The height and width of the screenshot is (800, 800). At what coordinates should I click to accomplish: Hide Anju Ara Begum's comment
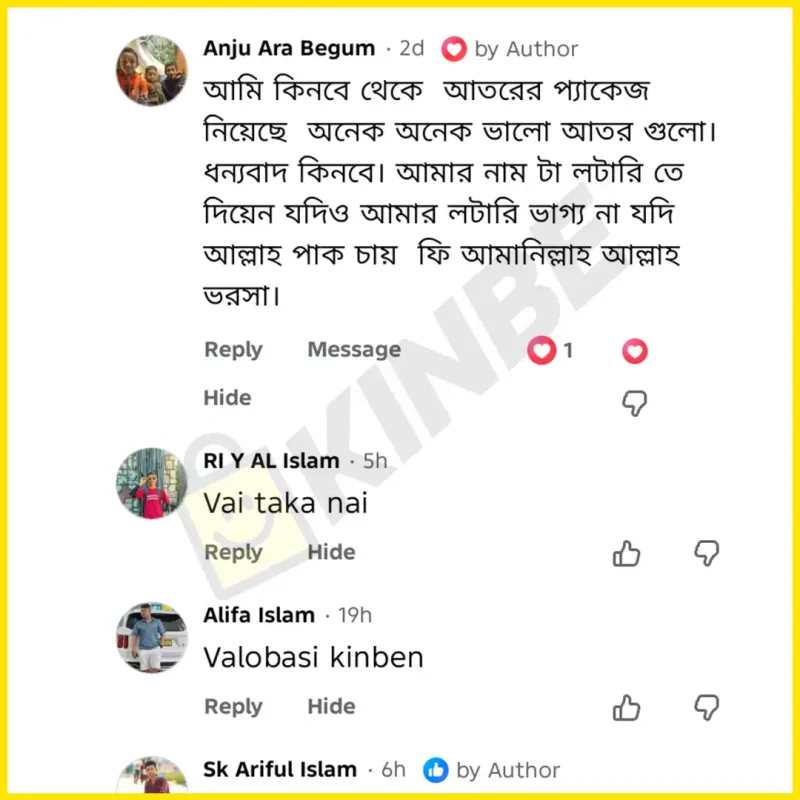[228, 397]
